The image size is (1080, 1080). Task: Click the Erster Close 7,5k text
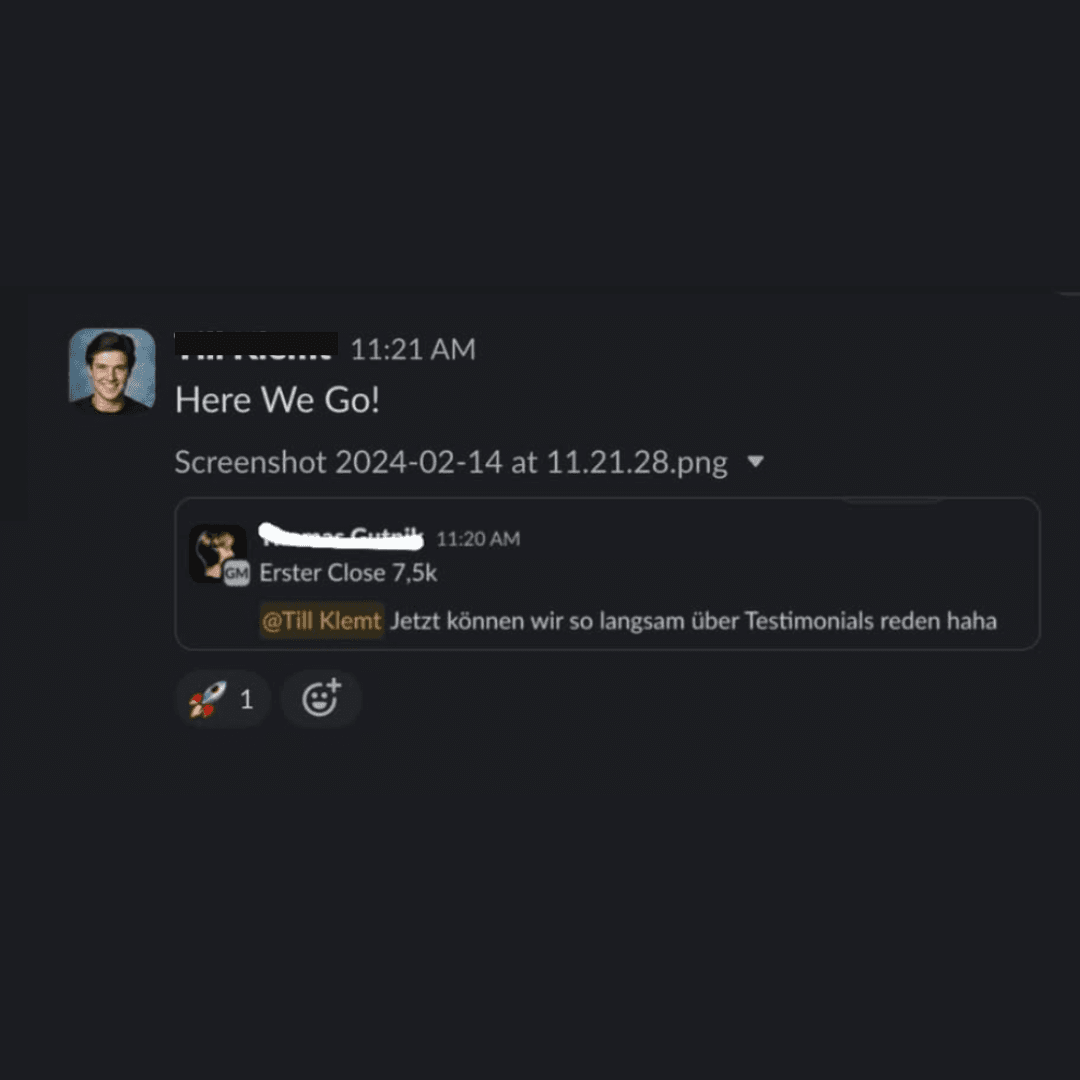[349, 572]
